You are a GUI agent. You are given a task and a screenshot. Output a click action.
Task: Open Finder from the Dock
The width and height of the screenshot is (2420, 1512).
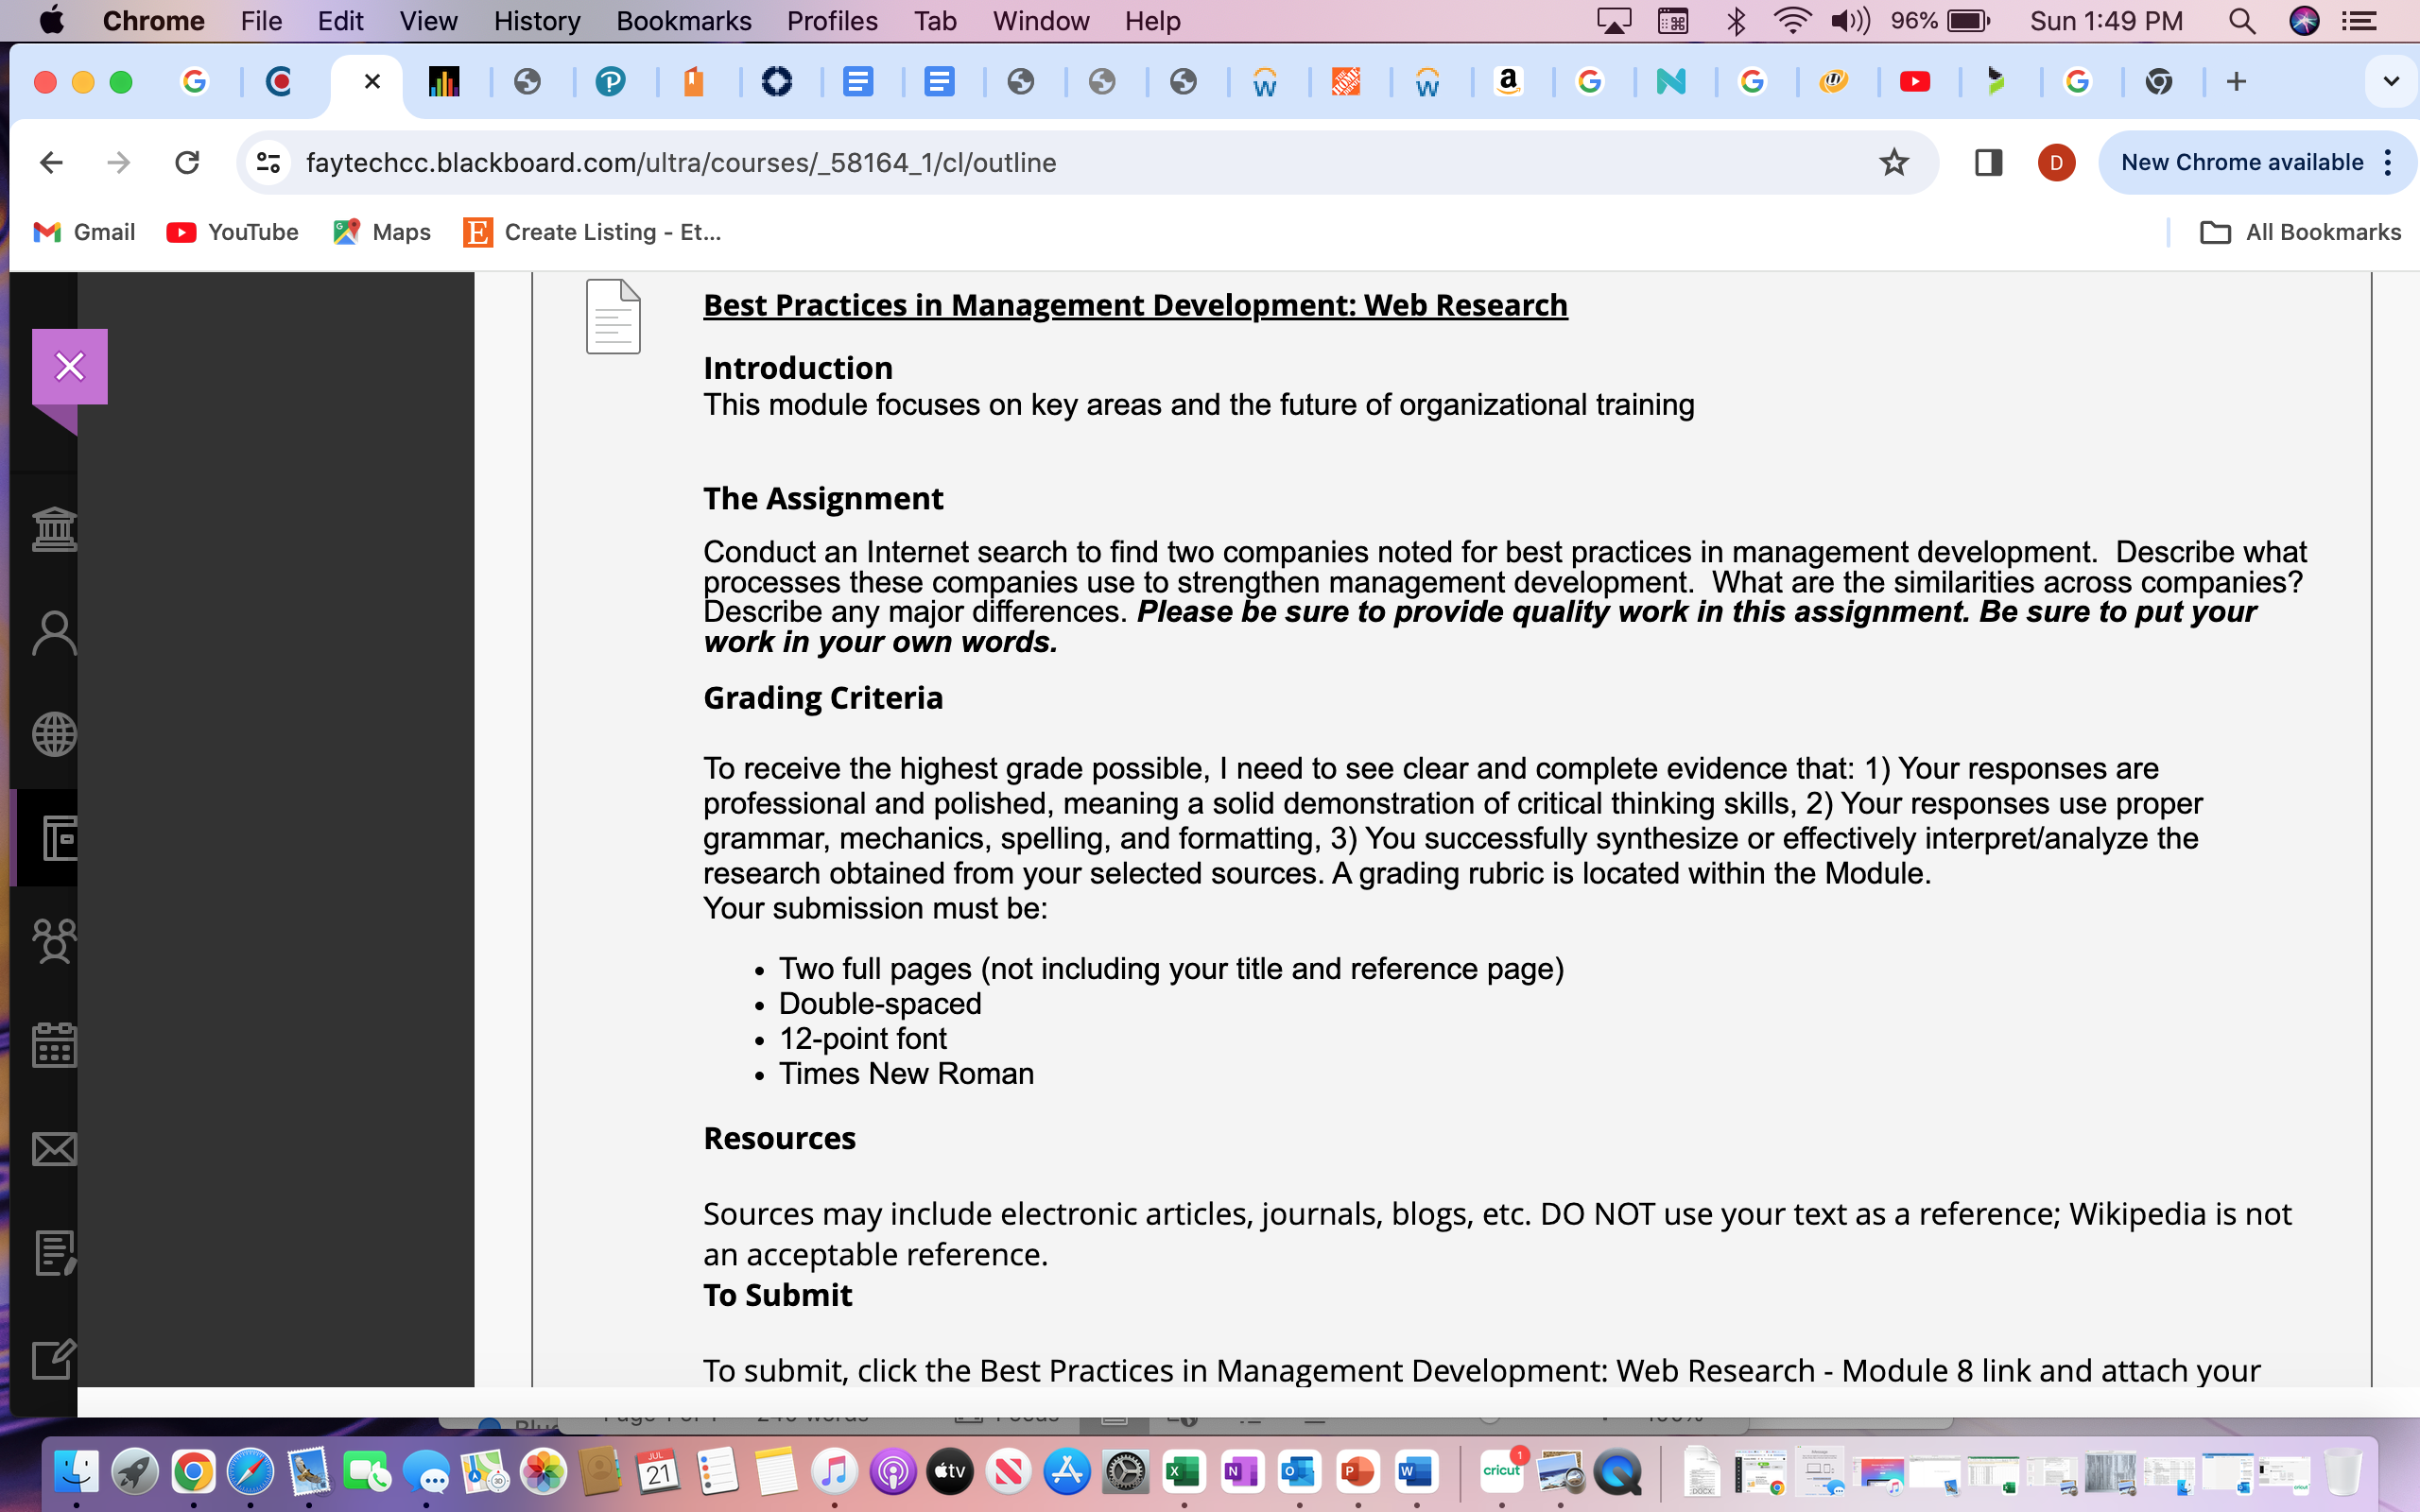tap(77, 1471)
